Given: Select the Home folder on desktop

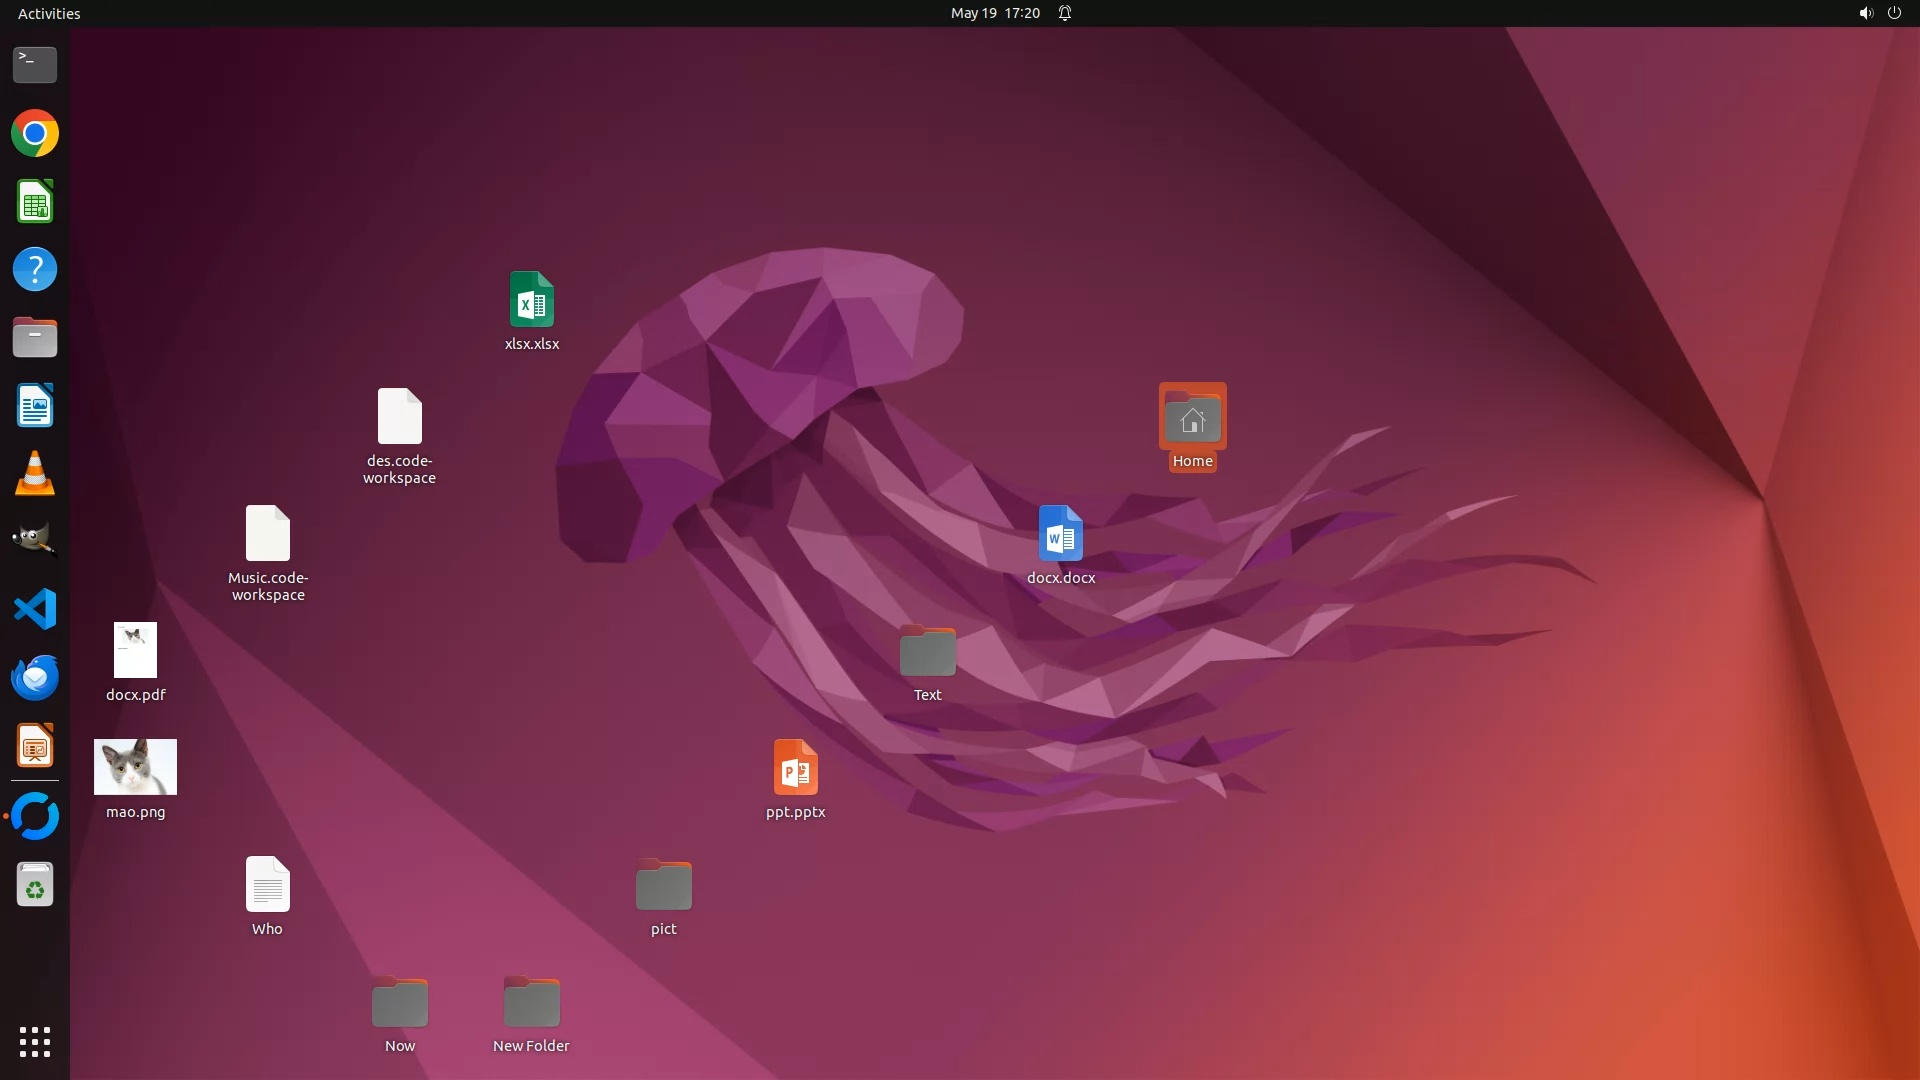Looking at the screenshot, I should click(1192, 418).
